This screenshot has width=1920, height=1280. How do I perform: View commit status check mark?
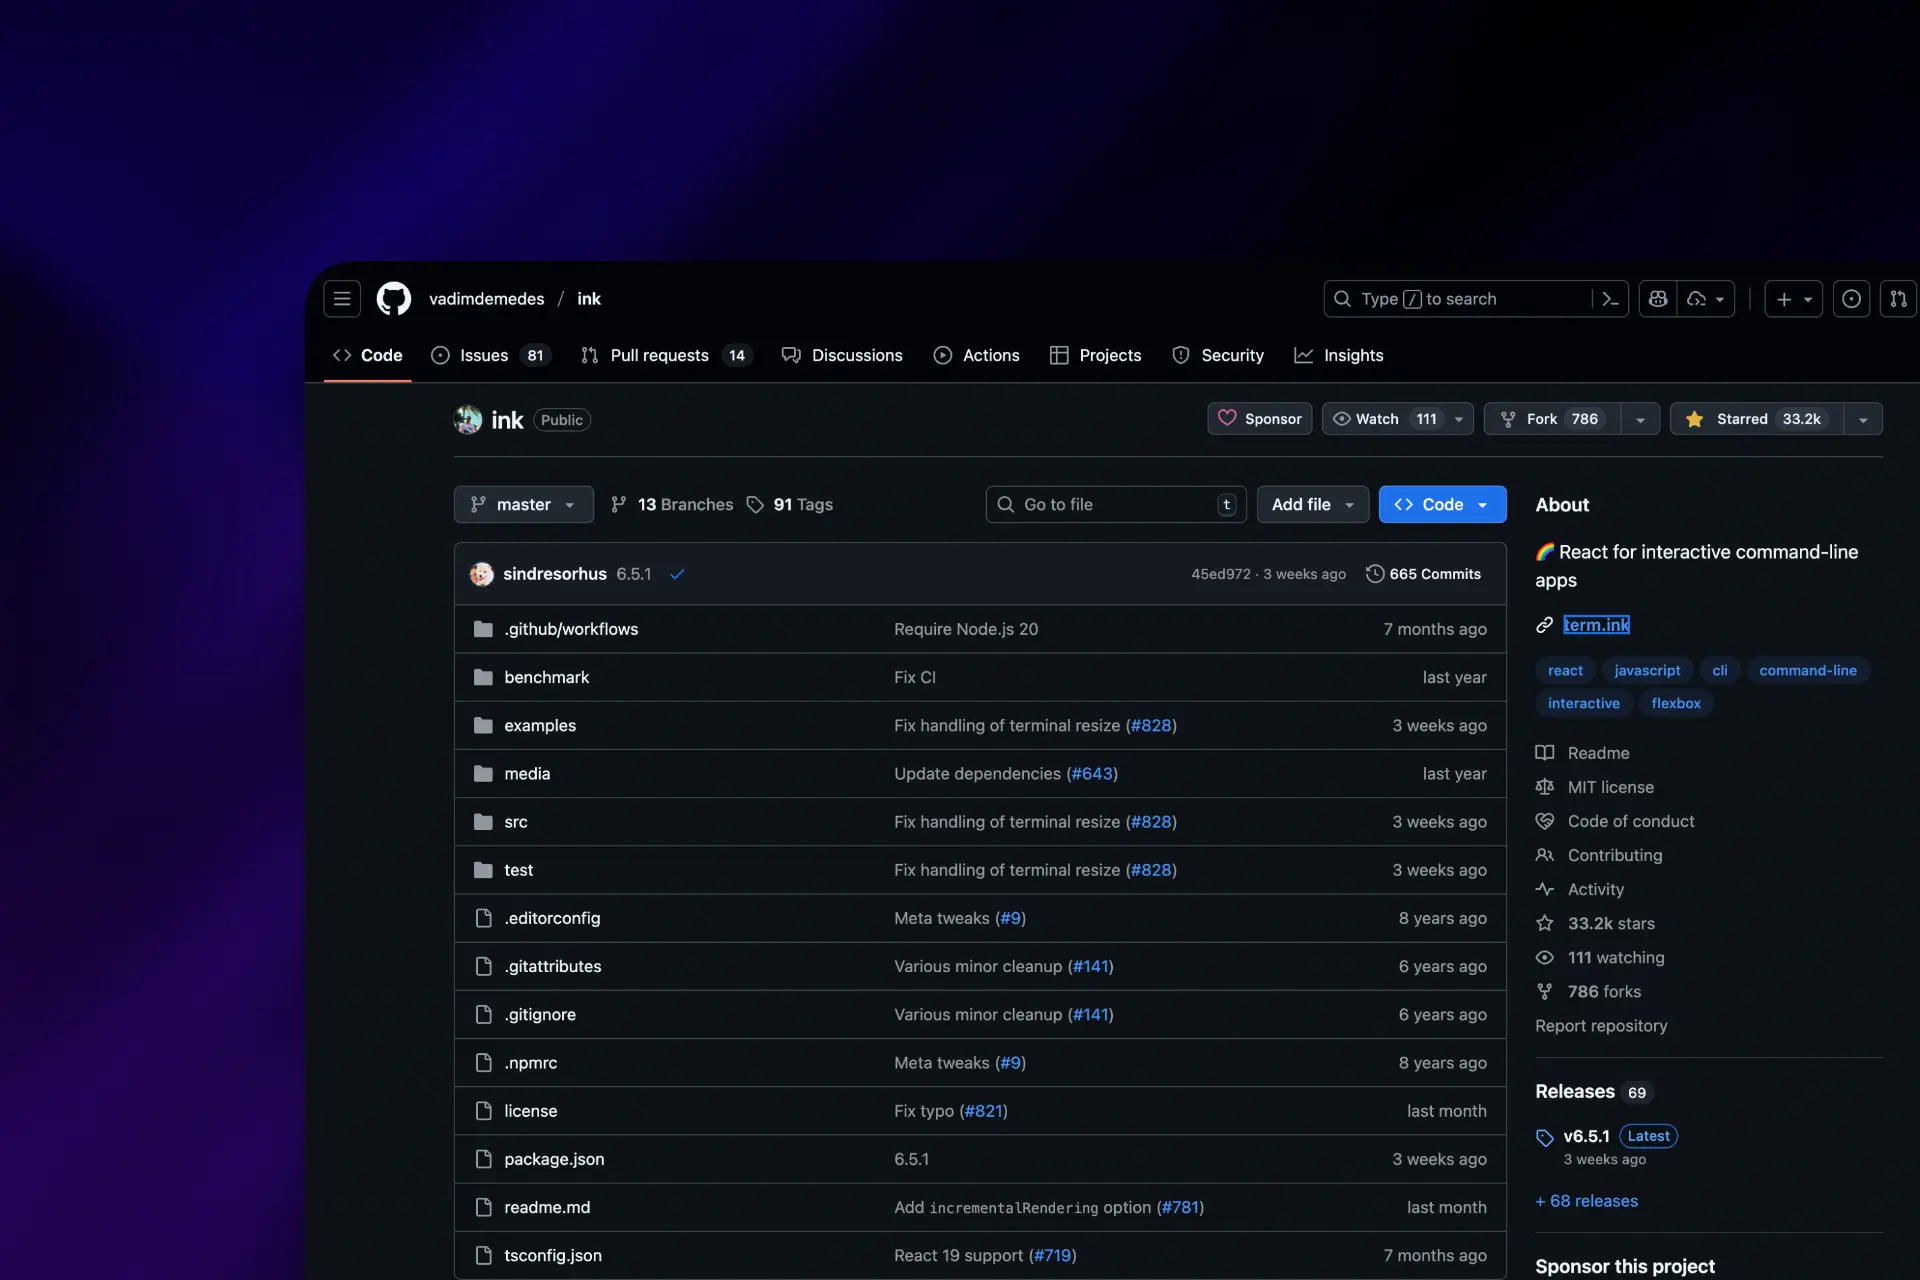tap(677, 574)
